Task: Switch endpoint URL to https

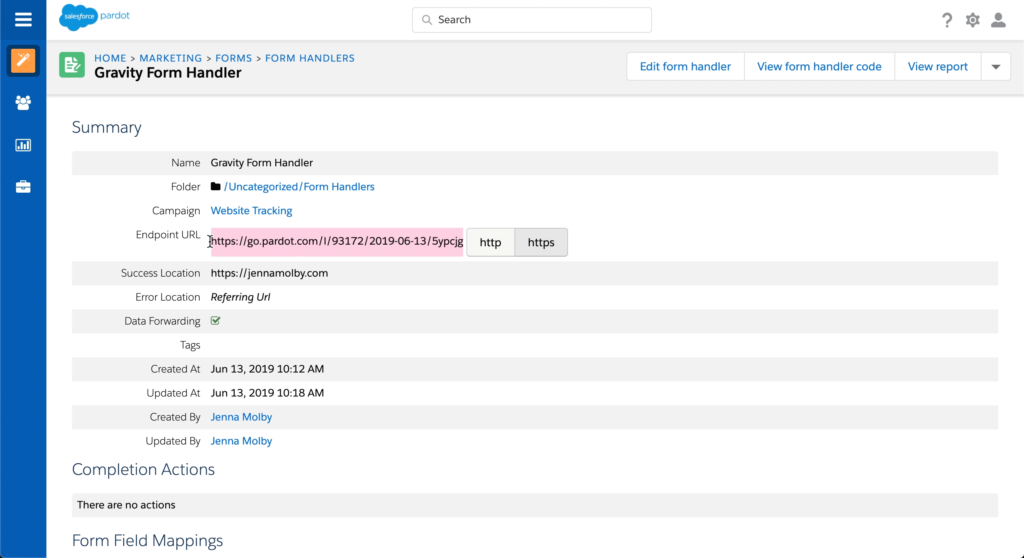Action: point(541,242)
